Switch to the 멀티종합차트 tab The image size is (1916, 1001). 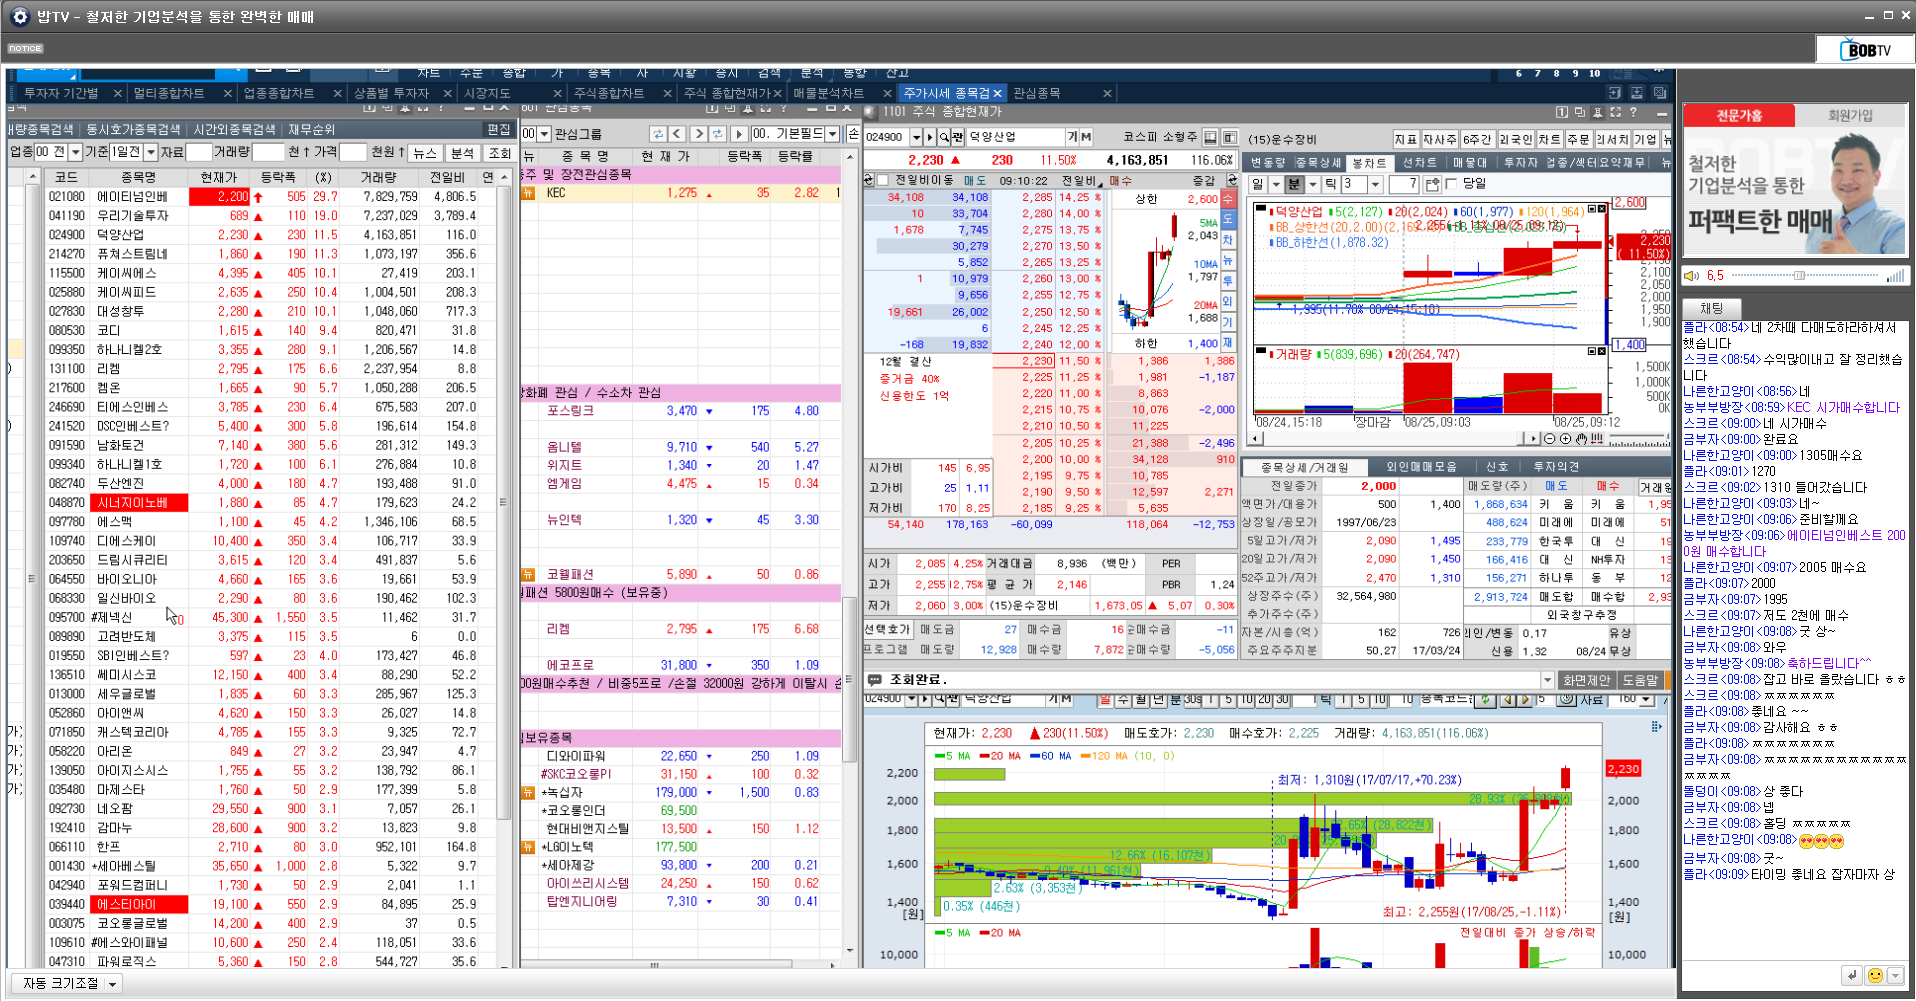(x=169, y=93)
